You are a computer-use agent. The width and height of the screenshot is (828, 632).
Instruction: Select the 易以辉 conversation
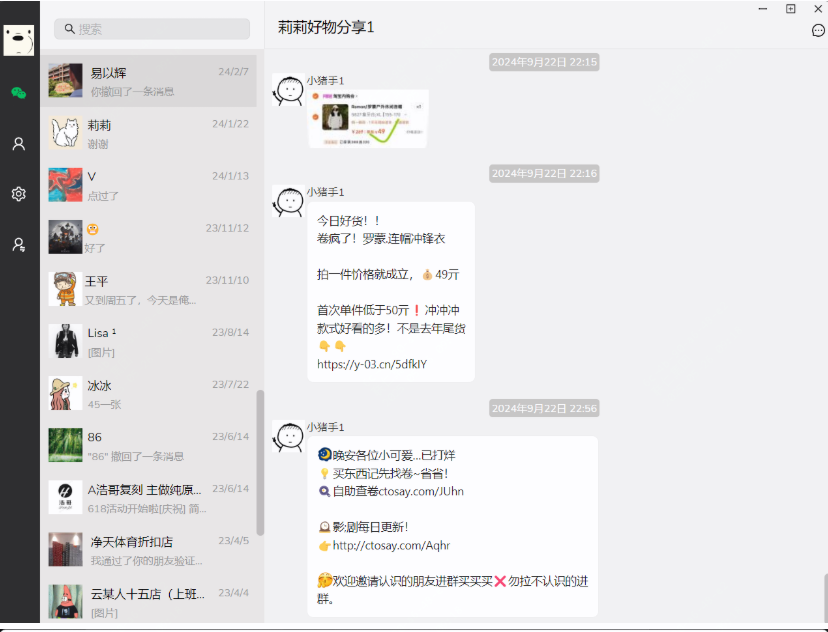[x=150, y=81]
